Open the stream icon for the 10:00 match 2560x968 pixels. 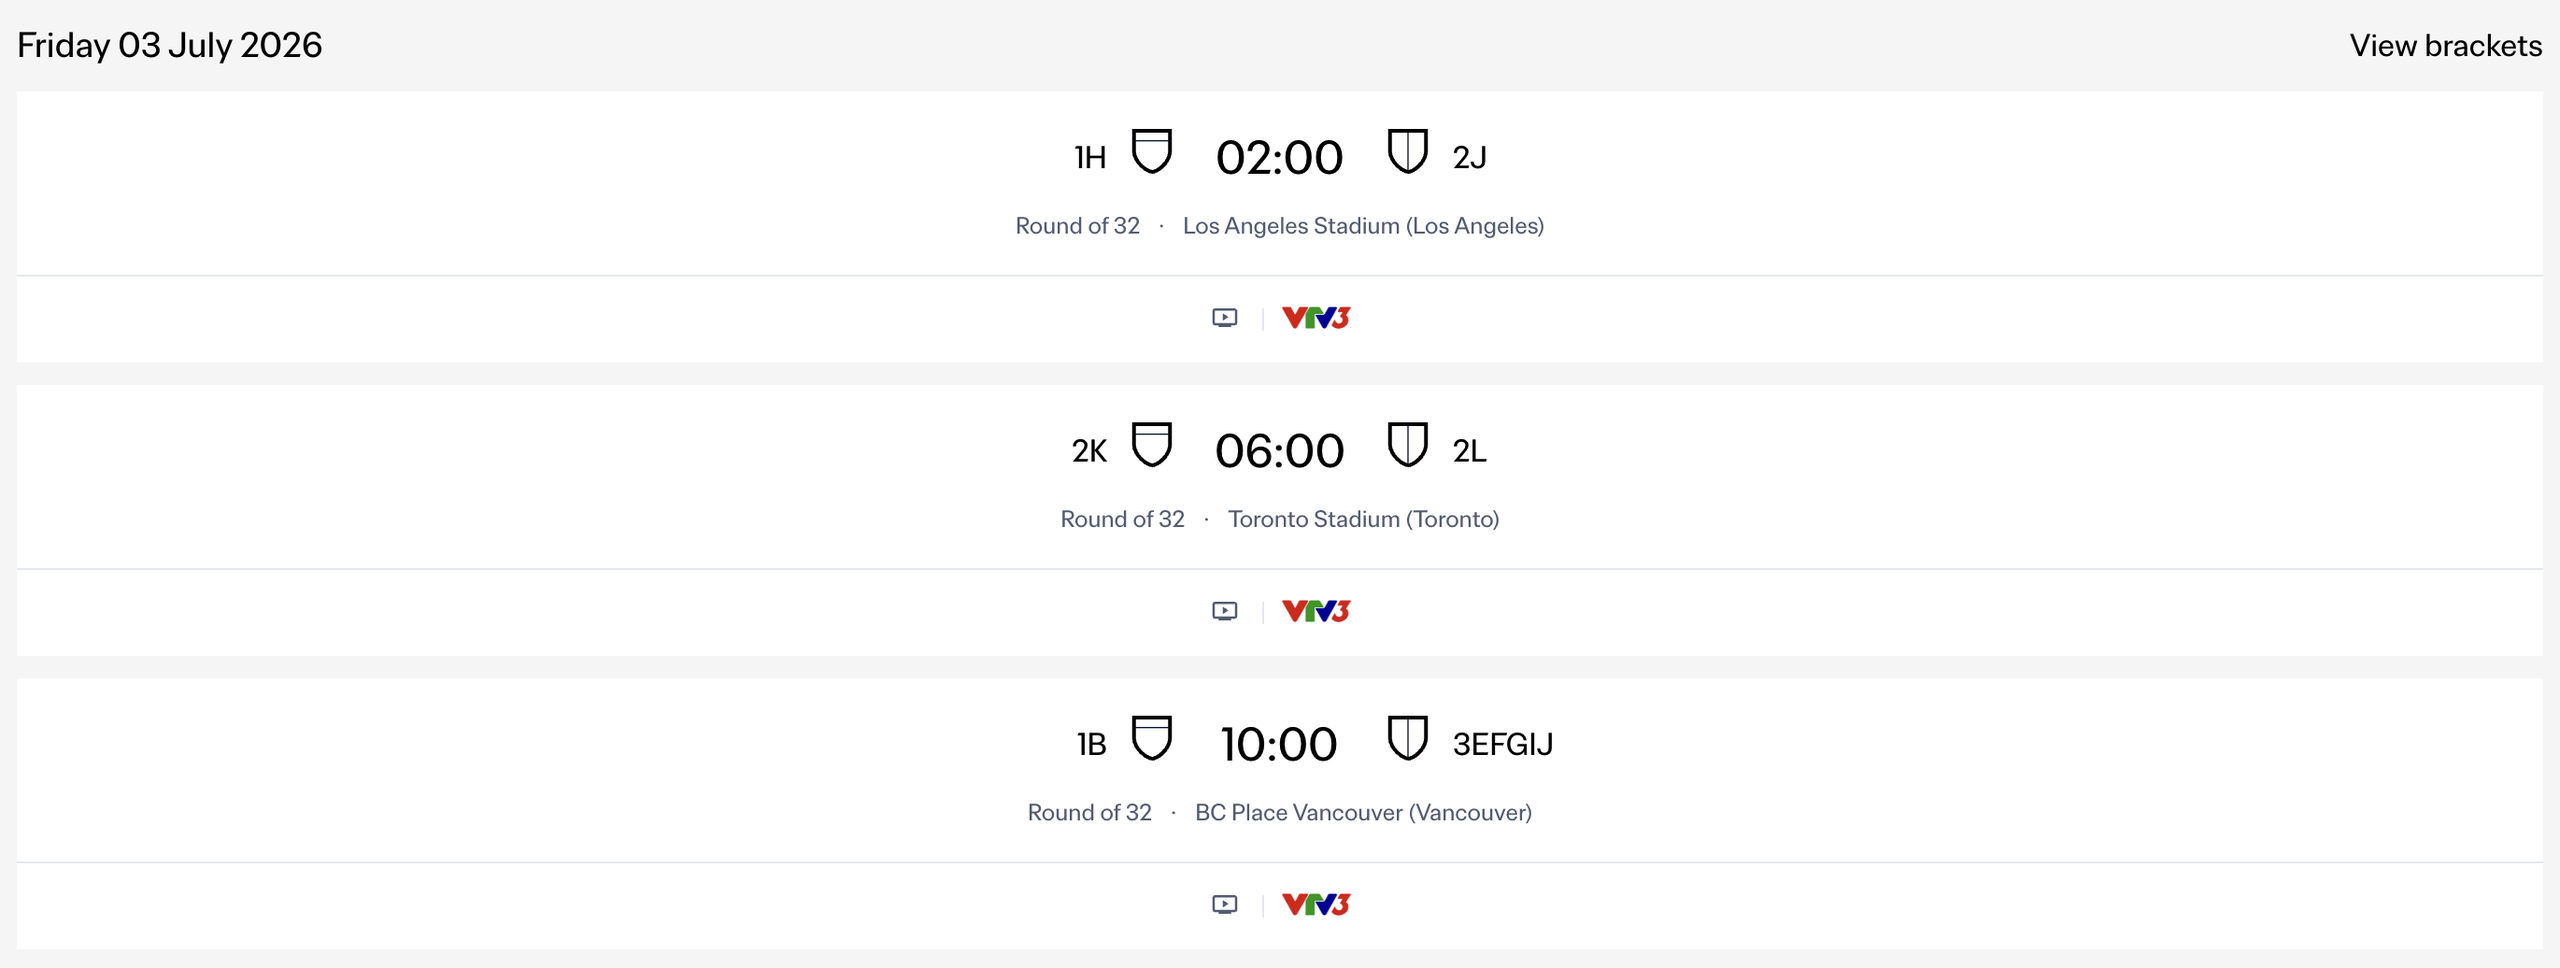point(1224,903)
